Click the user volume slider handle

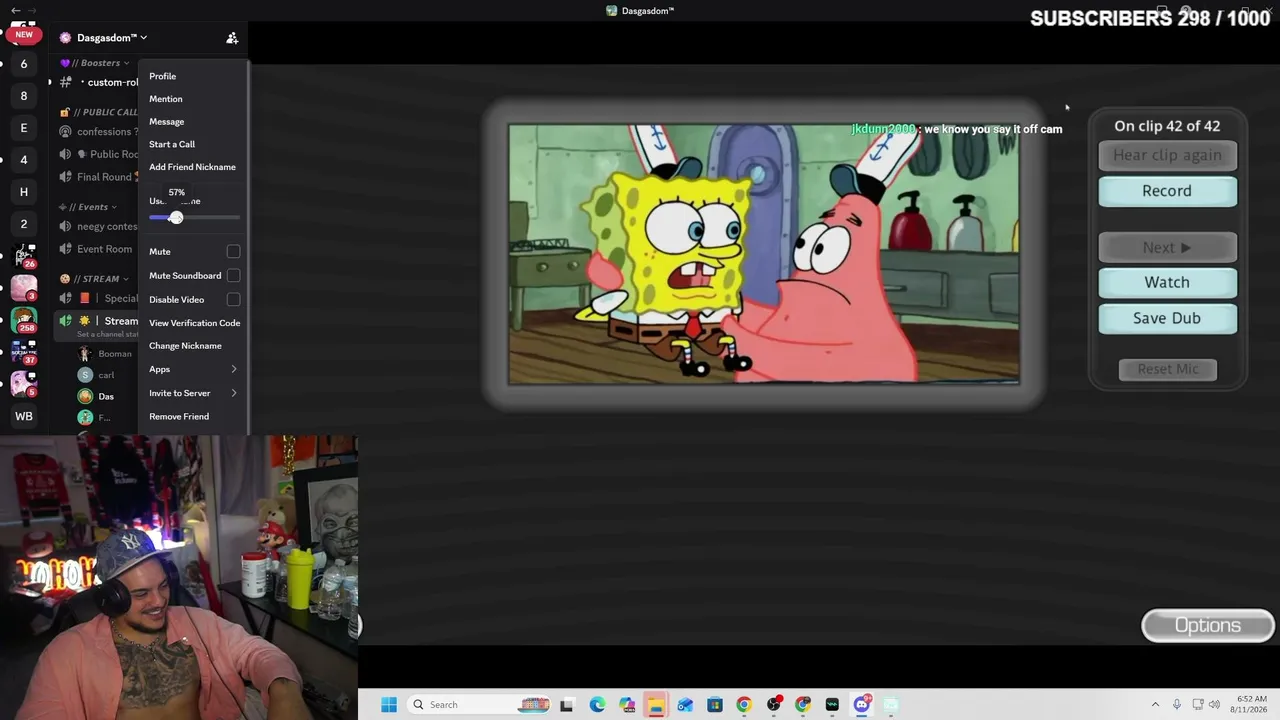coord(176,217)
